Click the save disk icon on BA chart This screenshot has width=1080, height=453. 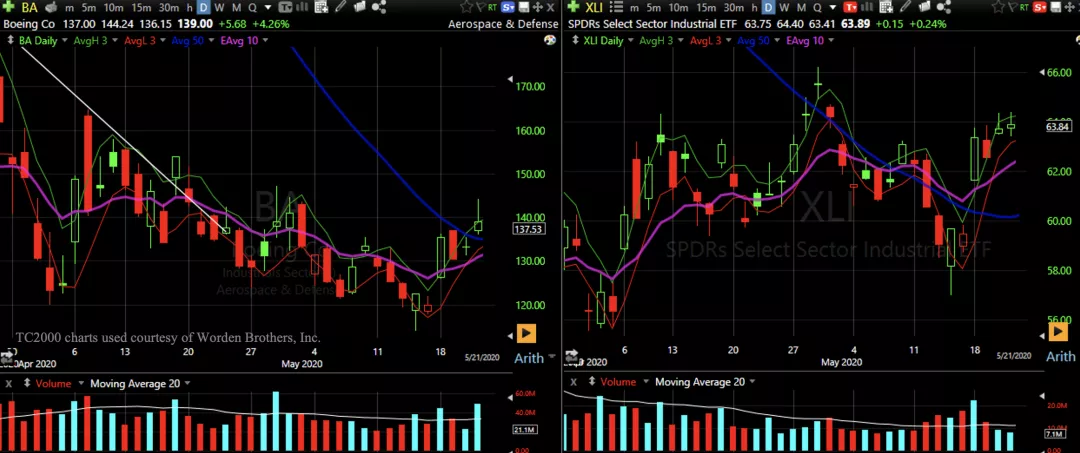(523, 7)
